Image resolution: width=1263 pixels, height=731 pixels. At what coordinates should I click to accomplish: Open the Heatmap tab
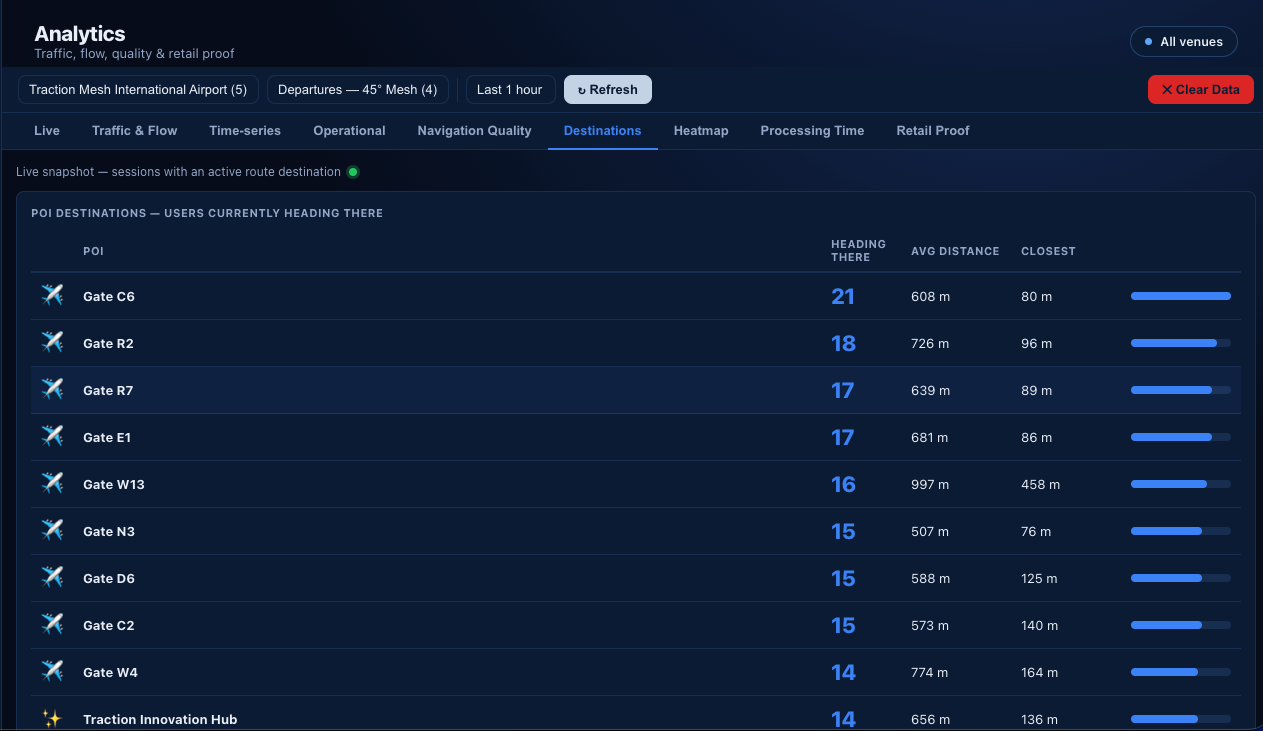(701, 131)
